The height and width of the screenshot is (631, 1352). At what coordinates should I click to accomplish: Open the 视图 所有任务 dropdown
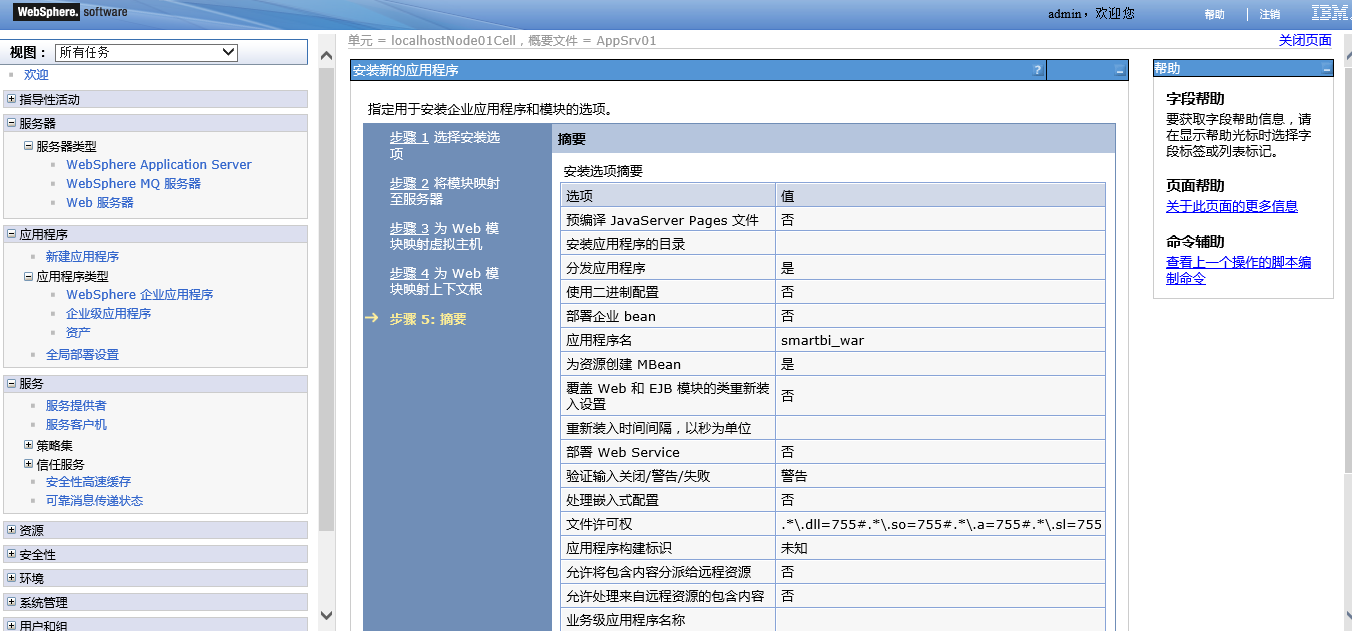[x=146, y=52]
